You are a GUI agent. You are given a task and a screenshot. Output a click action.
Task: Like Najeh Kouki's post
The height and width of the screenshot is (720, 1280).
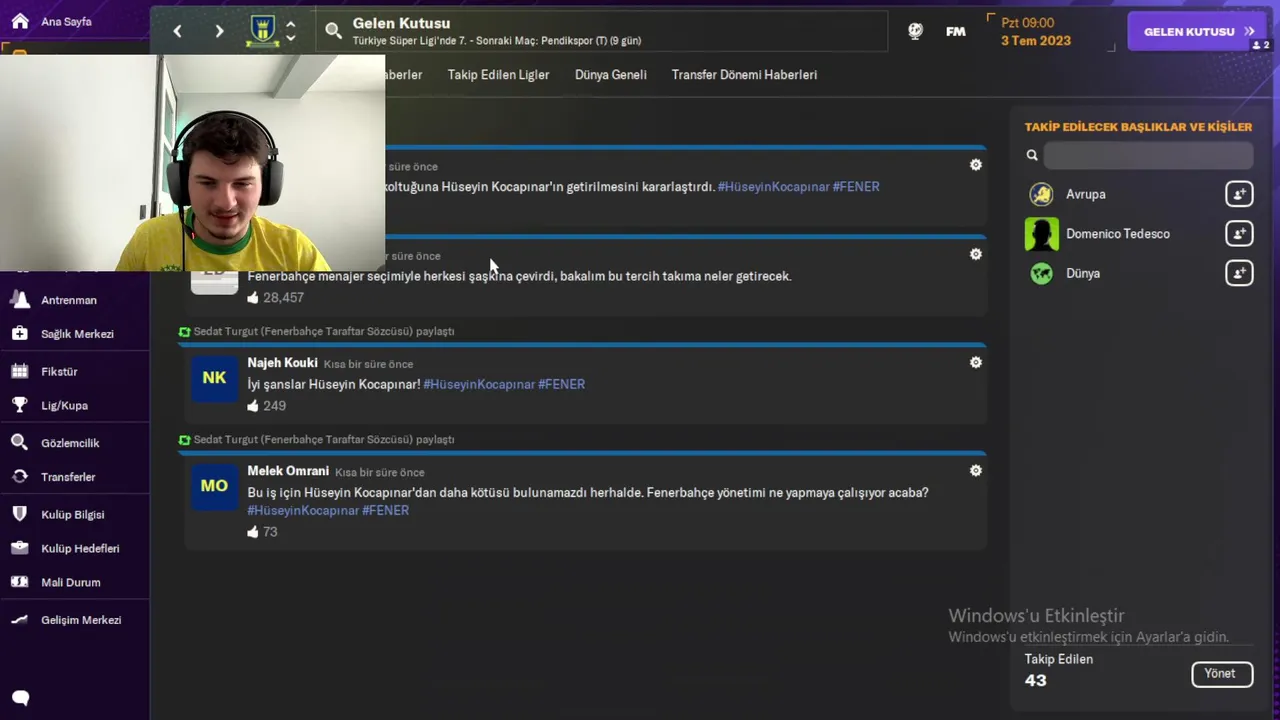(x=252, y=405)
